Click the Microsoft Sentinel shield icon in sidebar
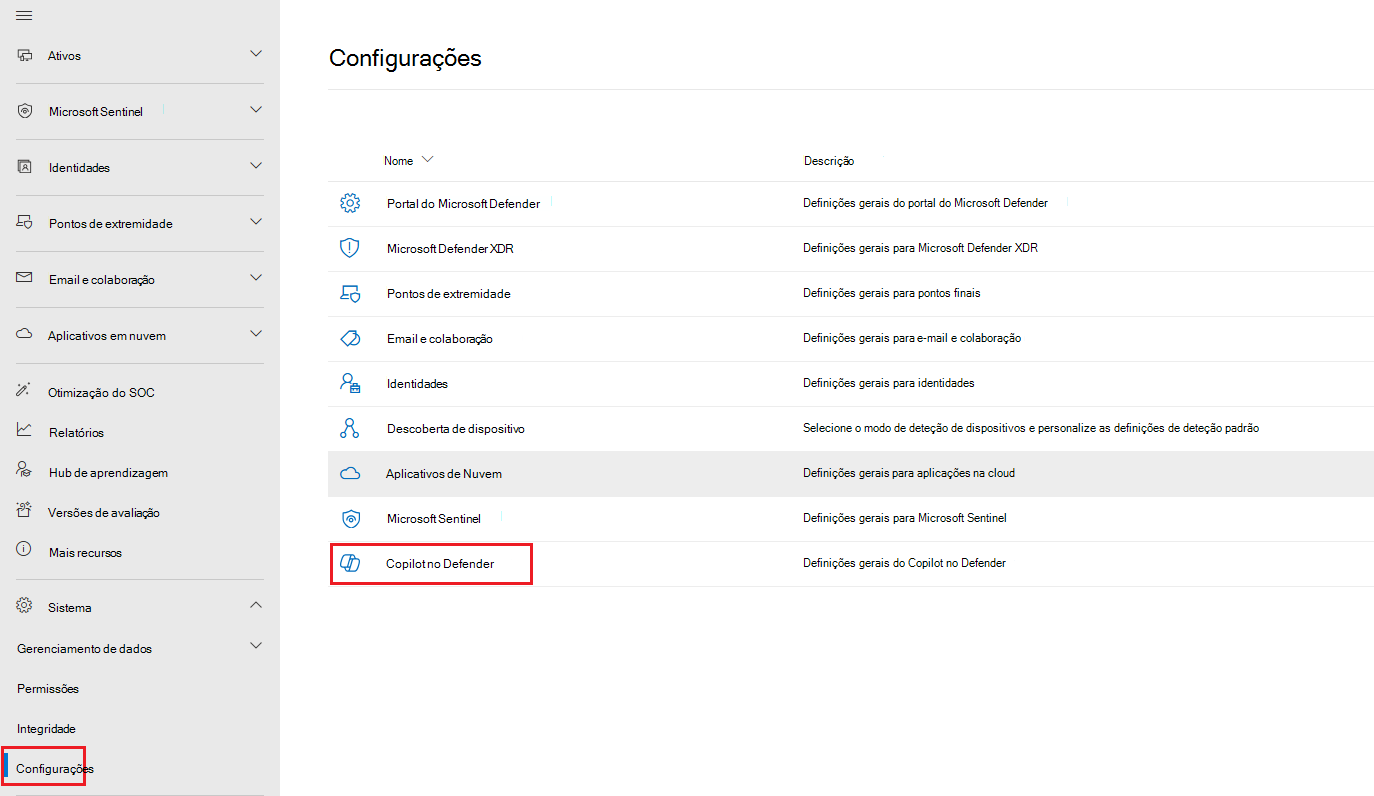This screenshot has height=796, width=1374. click(25, 111)
